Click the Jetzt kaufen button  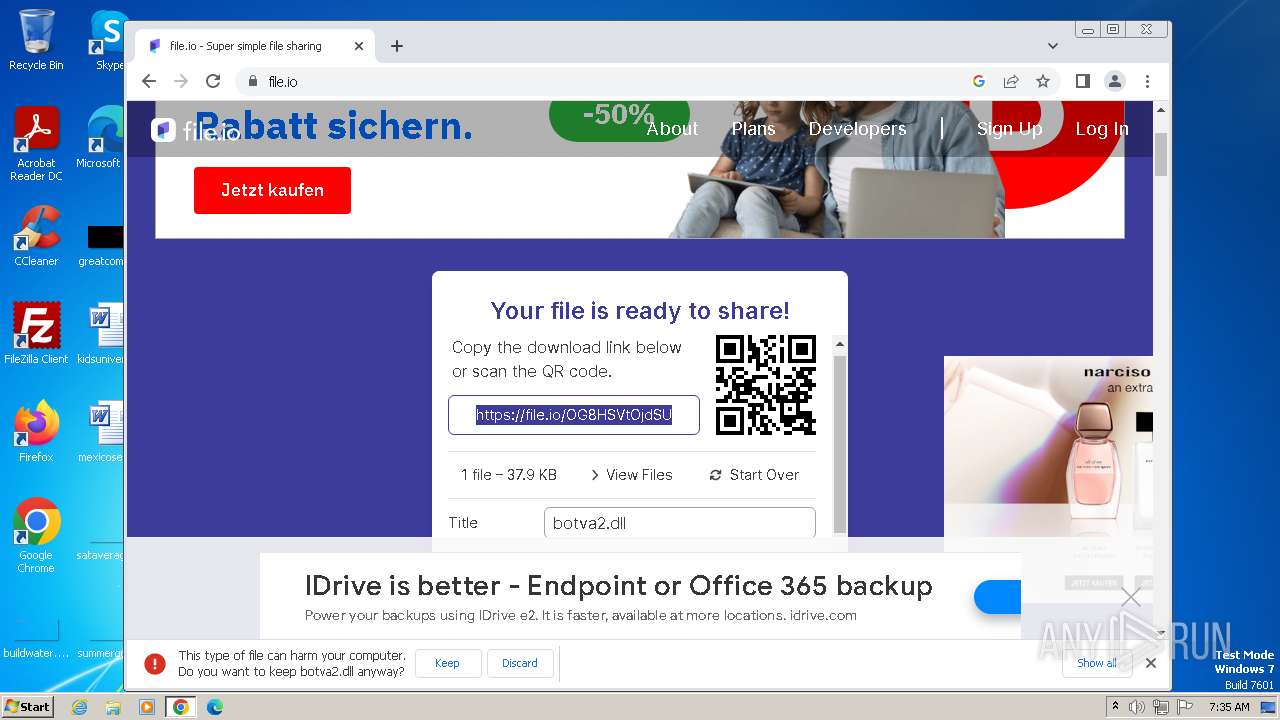tap(272, 190)
